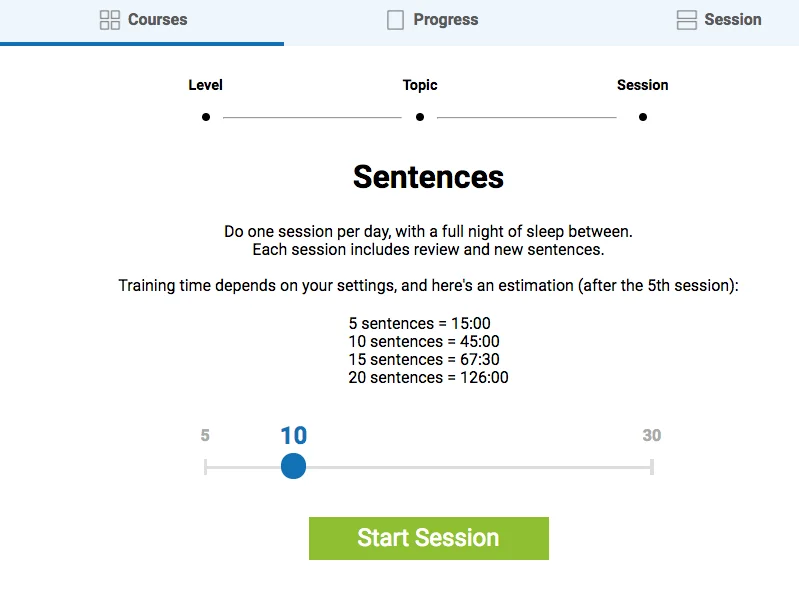Open the Courses tab
This screenshot has height=604, width=799.
[157, 20]
